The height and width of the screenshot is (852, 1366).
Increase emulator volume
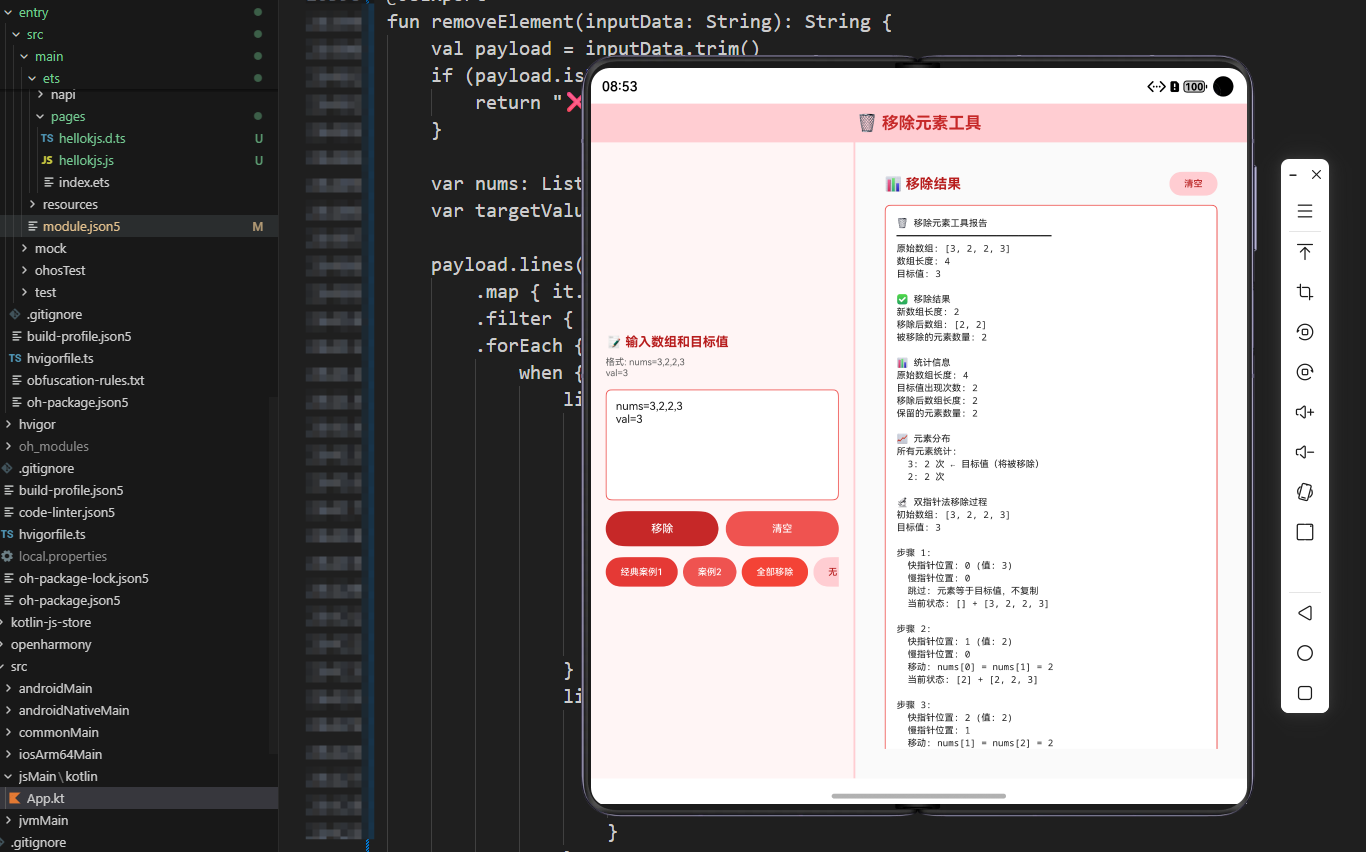pyautogui.click(x=1305, y=412)
